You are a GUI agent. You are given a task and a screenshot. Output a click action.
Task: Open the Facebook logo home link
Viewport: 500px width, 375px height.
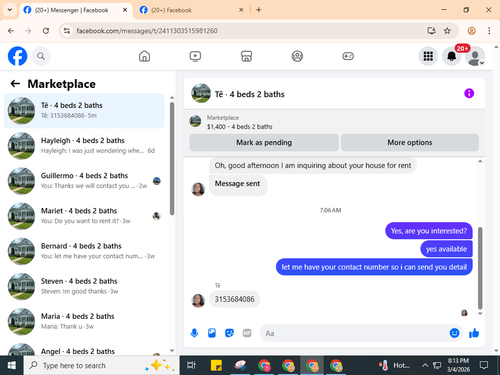coord(17,56)
